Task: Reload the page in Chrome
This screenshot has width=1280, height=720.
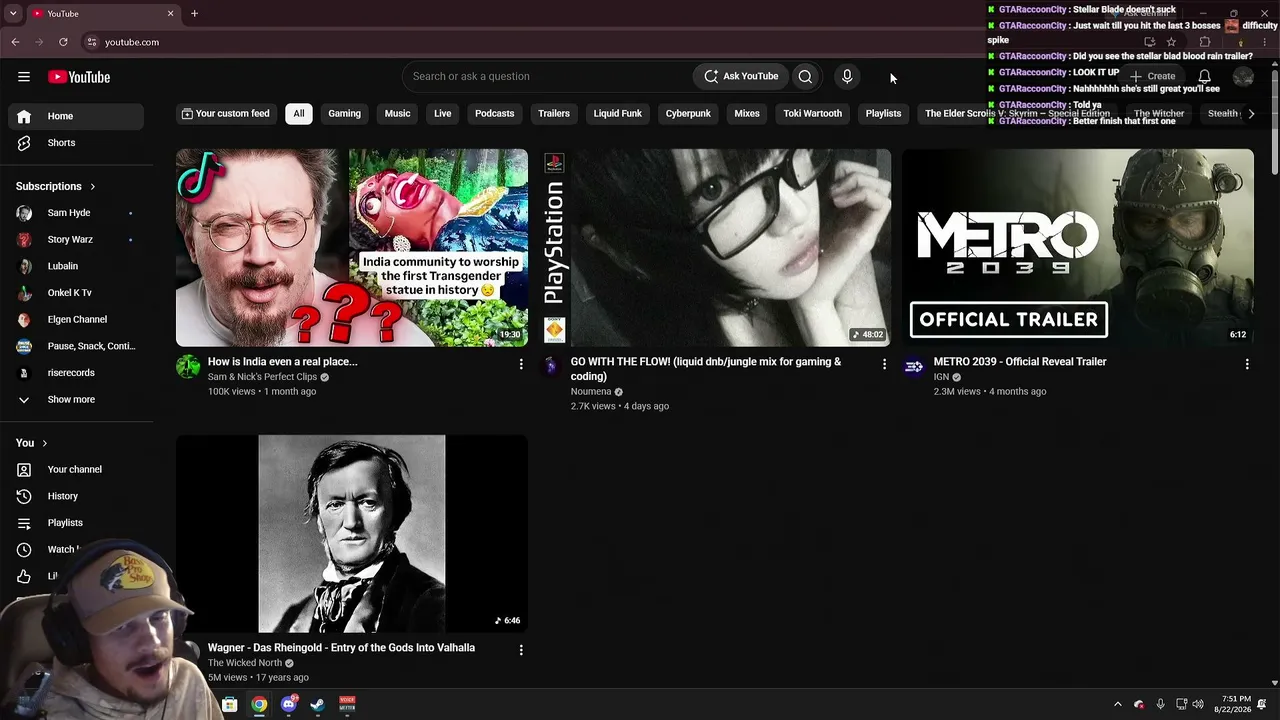Action: [x=63, y=42]
